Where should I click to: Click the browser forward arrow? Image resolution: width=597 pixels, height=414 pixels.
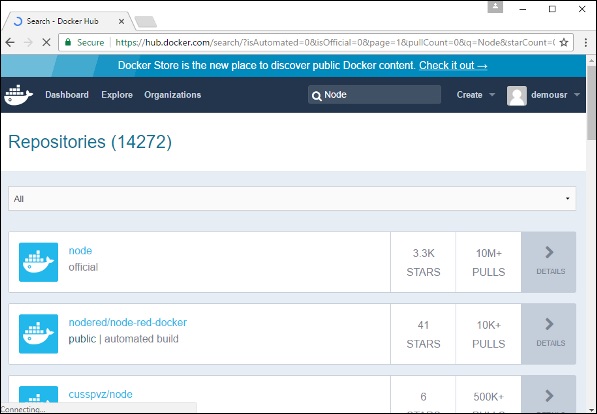tap(28, 42)
